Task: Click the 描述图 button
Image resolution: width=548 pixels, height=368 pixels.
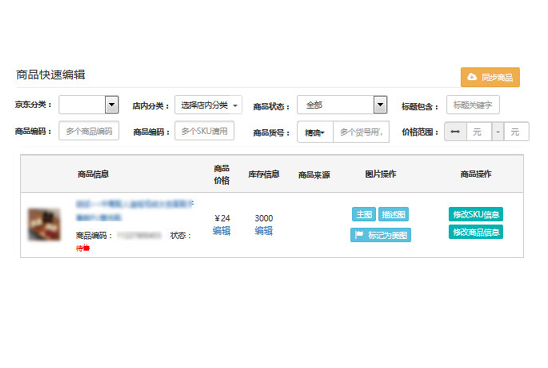Action: [394, 214]
